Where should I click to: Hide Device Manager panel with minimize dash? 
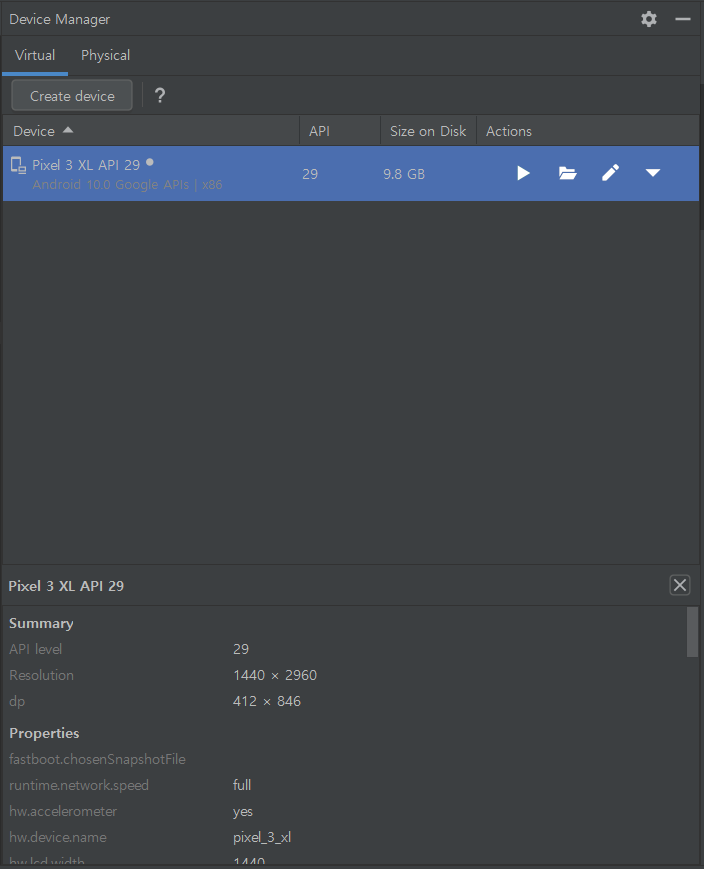tap(682, 19)
